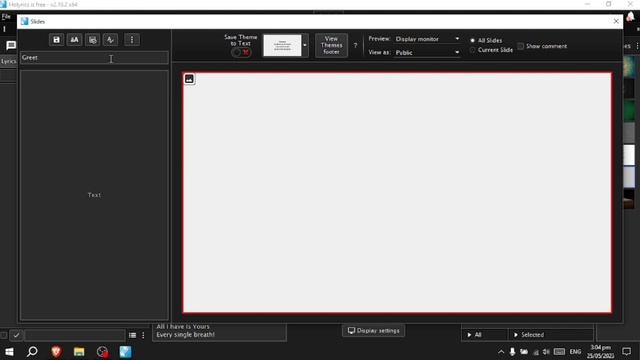
Task: Select the white background thumbnail on right edge
Action: click(629, 155)
